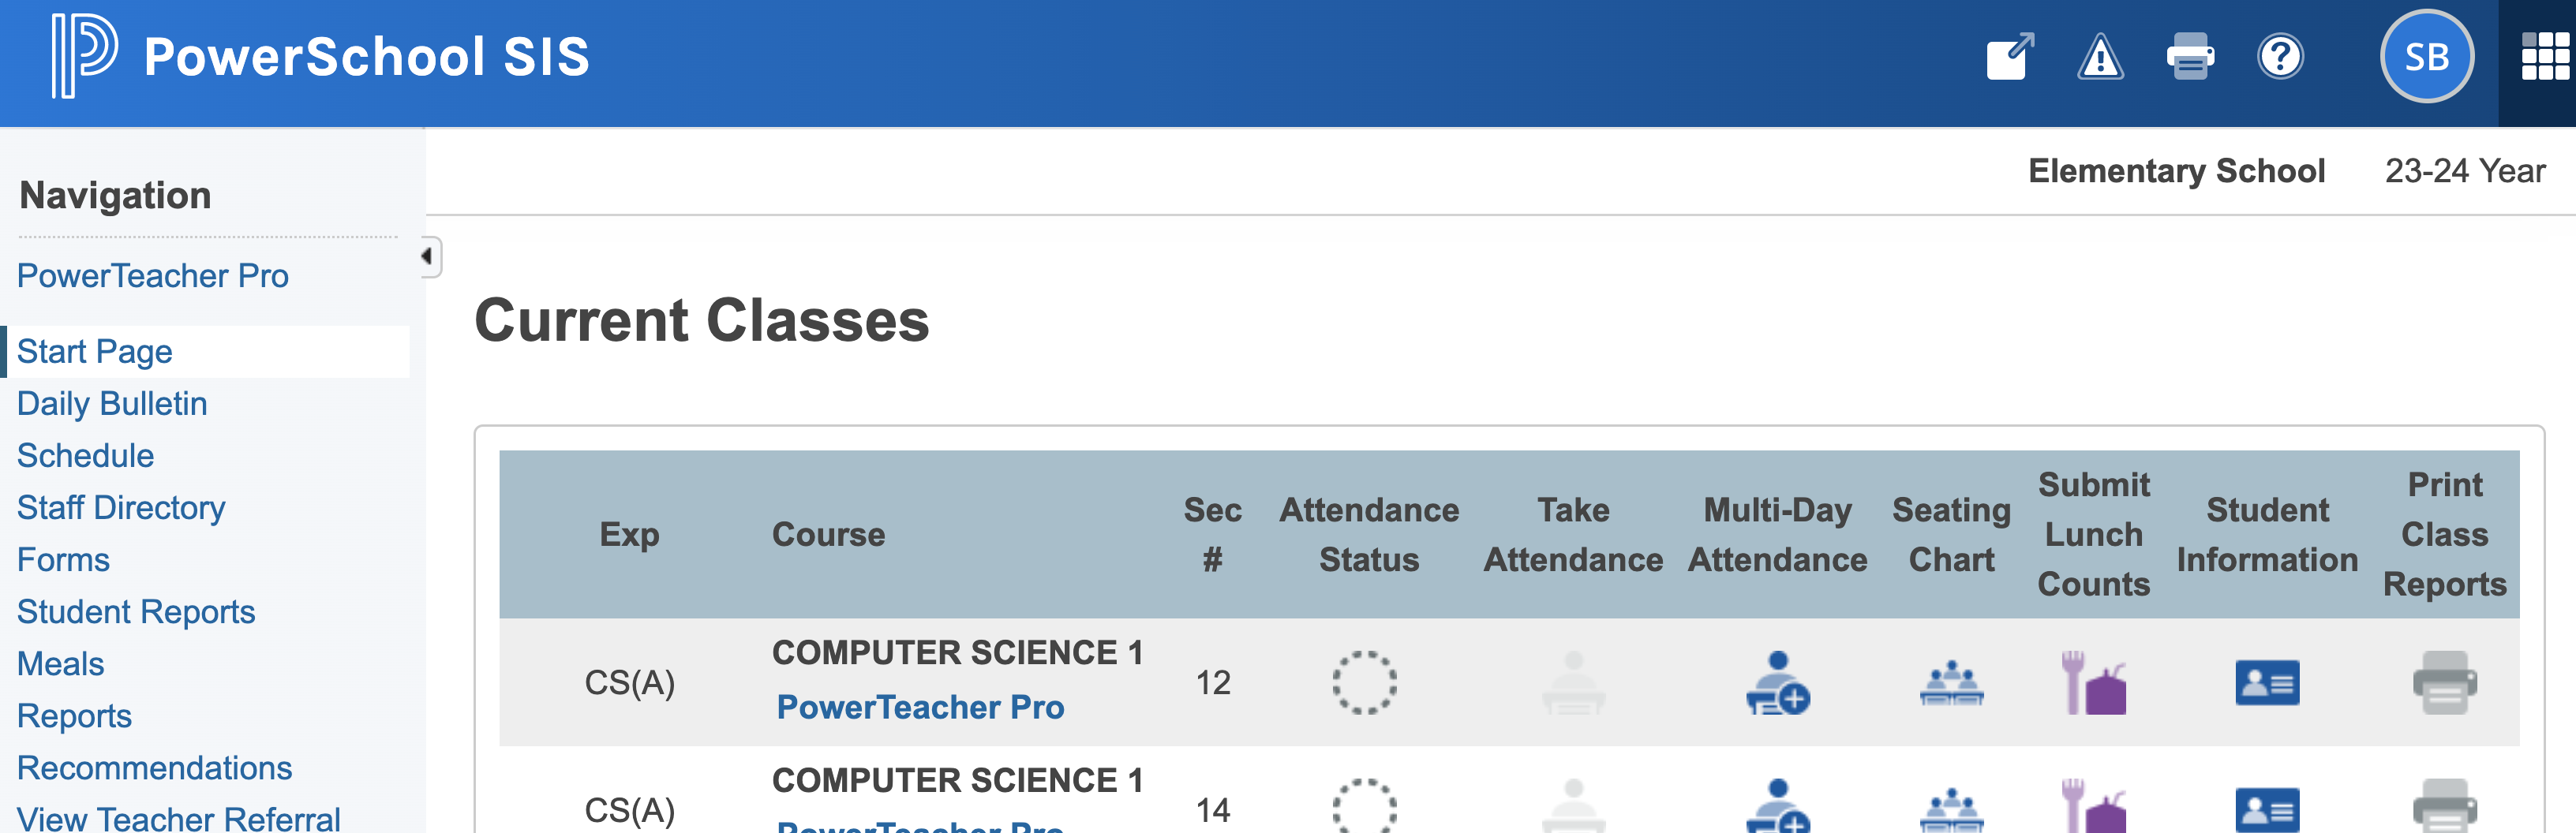This screenshot has width=2576, height=833.
Task: Open Help via the question mark icon
Action: 2280,57
